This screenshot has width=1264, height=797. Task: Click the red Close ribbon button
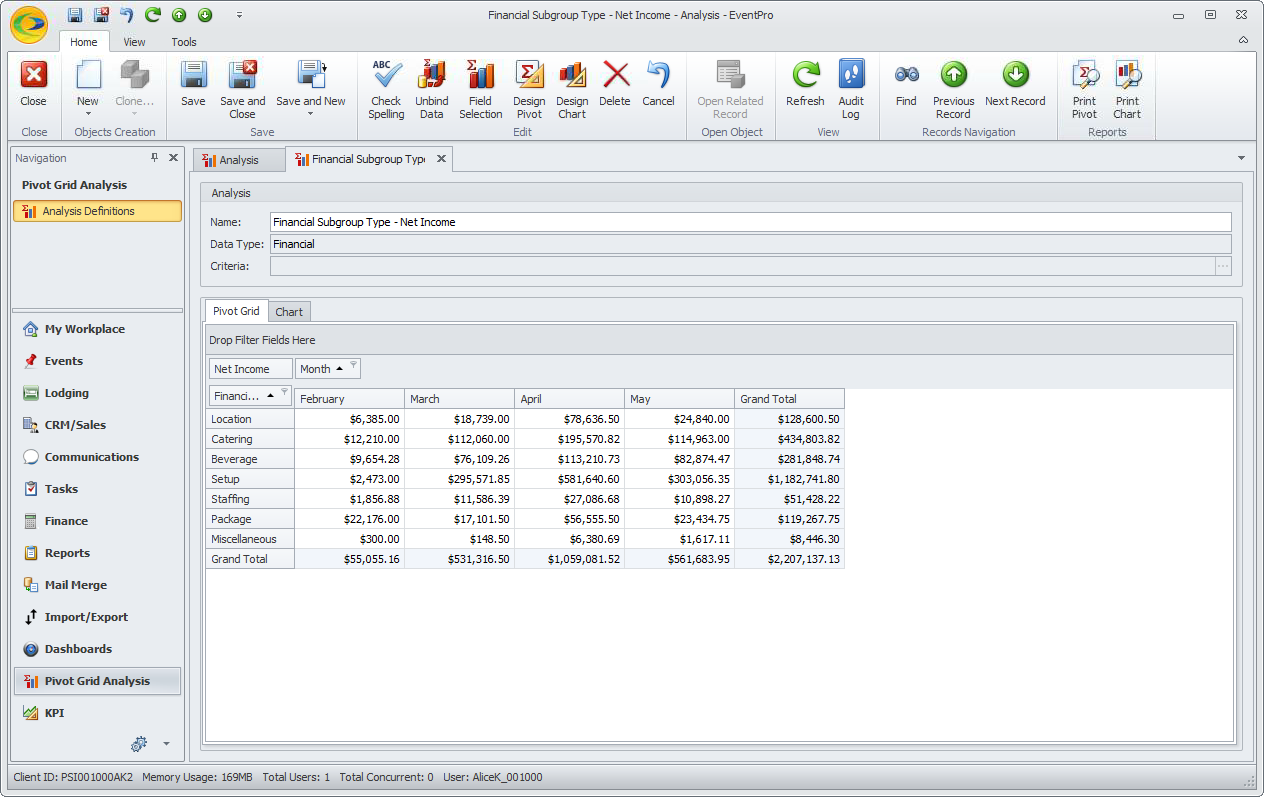[34, 83]
